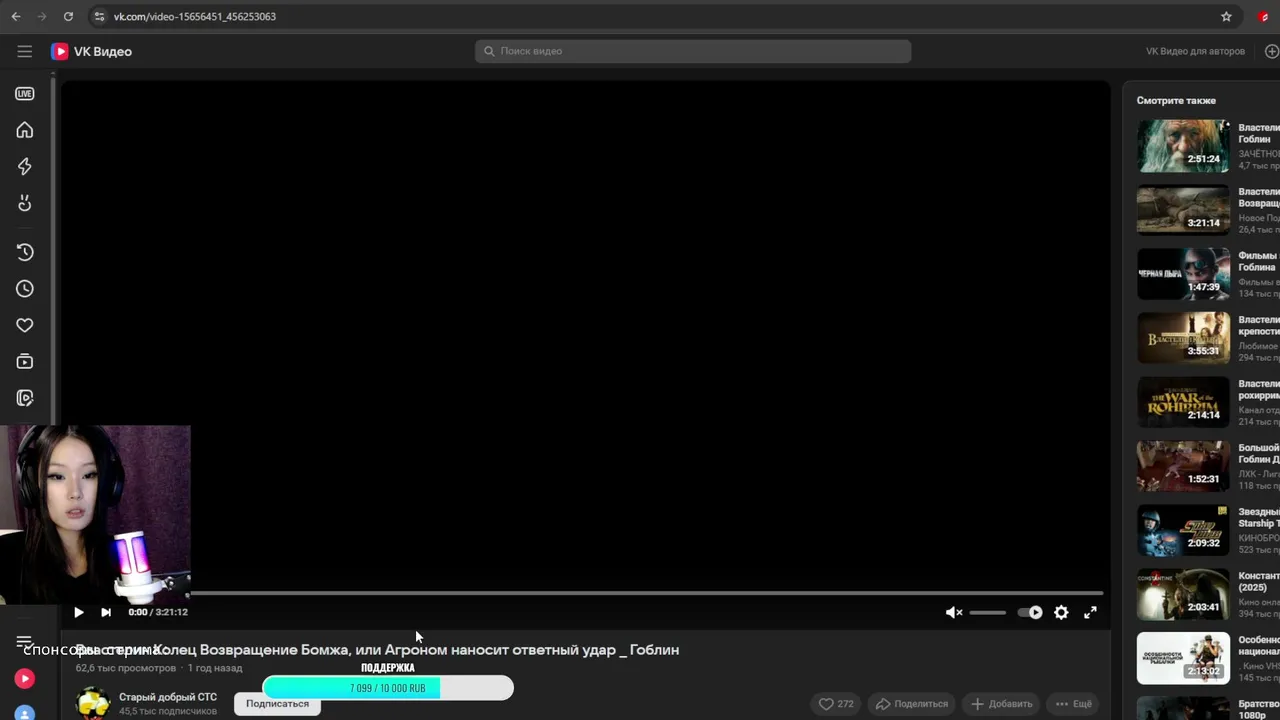Click the Поделиться share button
The image size is (1280, 720).
[912, 704]
